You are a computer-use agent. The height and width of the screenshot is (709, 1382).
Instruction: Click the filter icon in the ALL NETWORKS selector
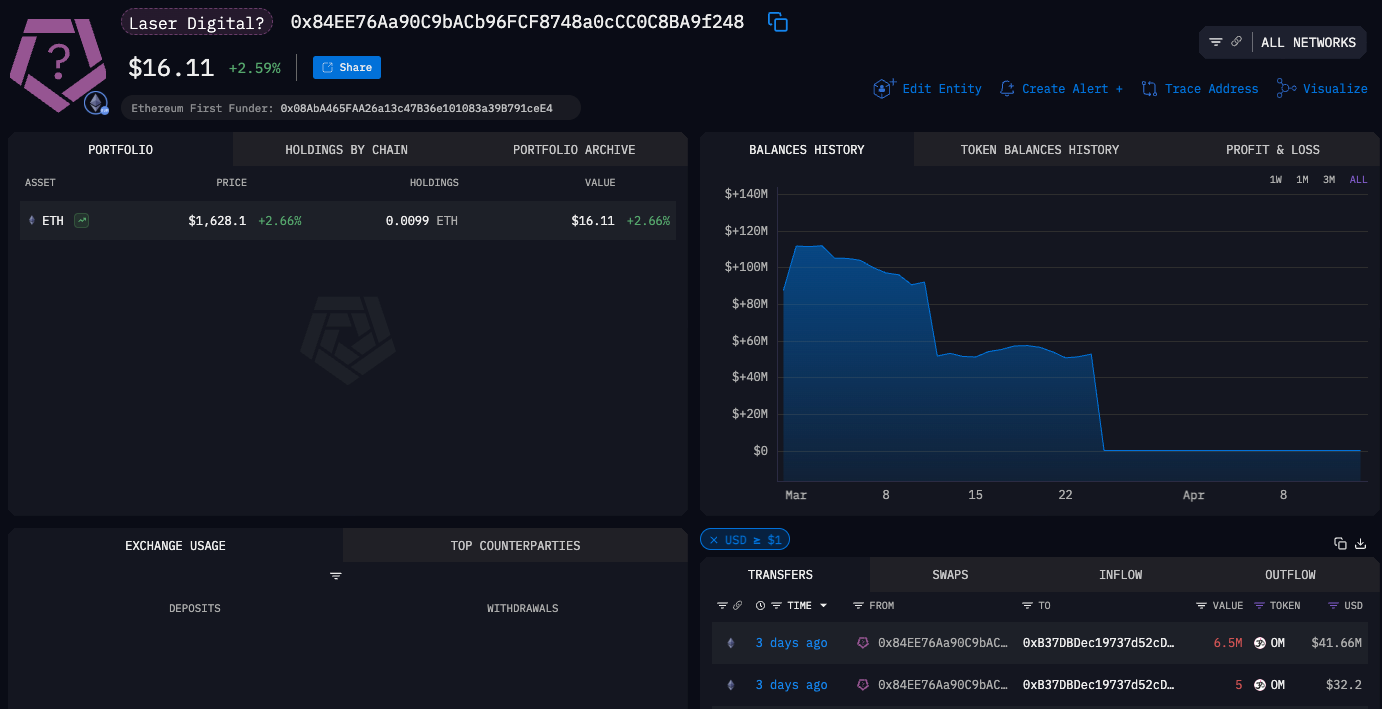pyautogui.click(x=1216, y=42)
